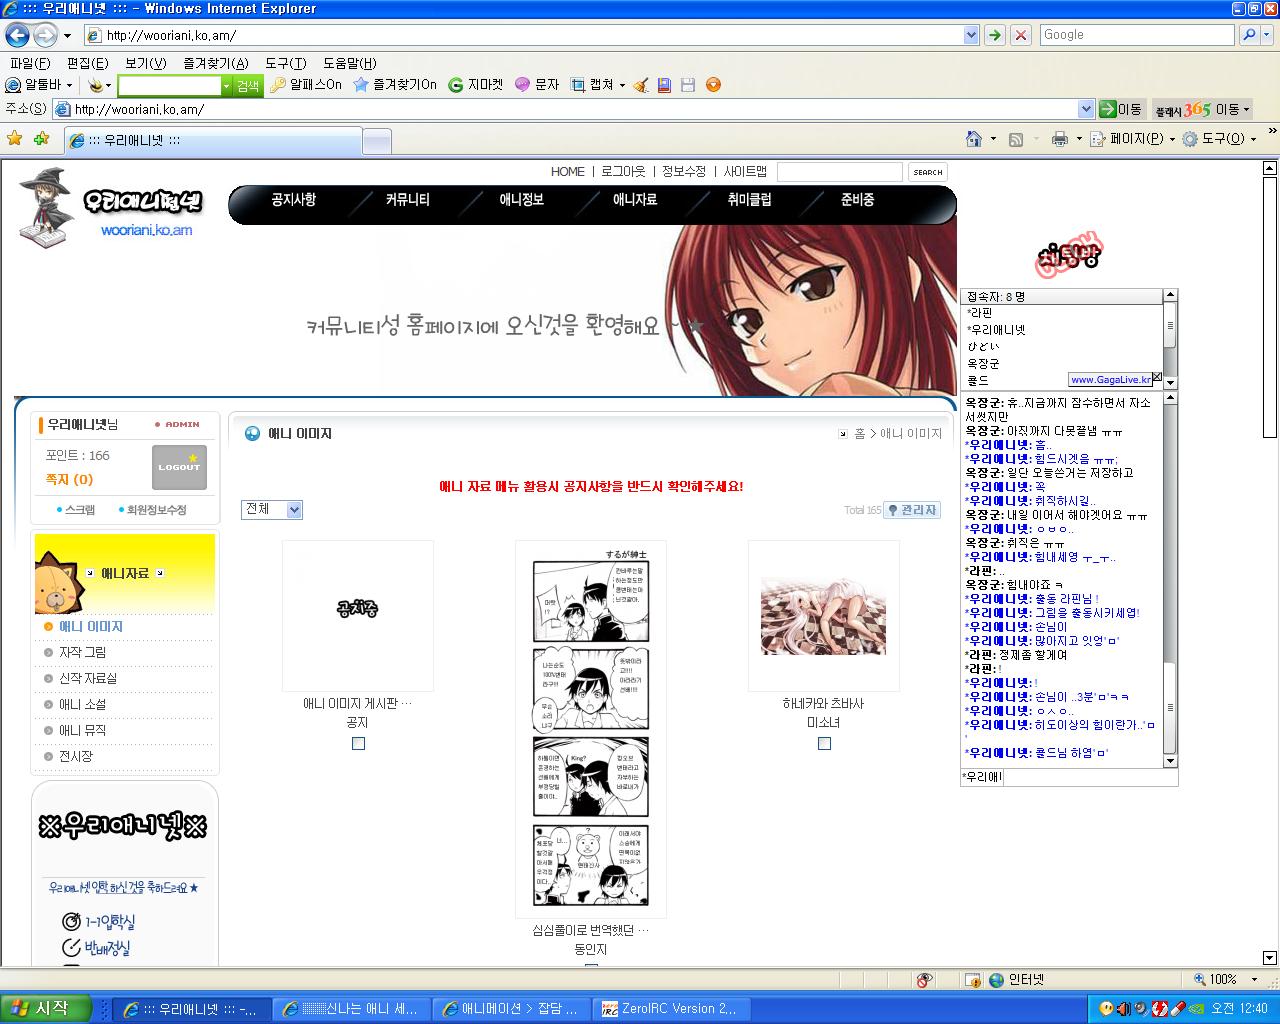Click the broom cleanup icon in ALToolbar
The image size is (1280, 1024).
(x=641, y=85)
